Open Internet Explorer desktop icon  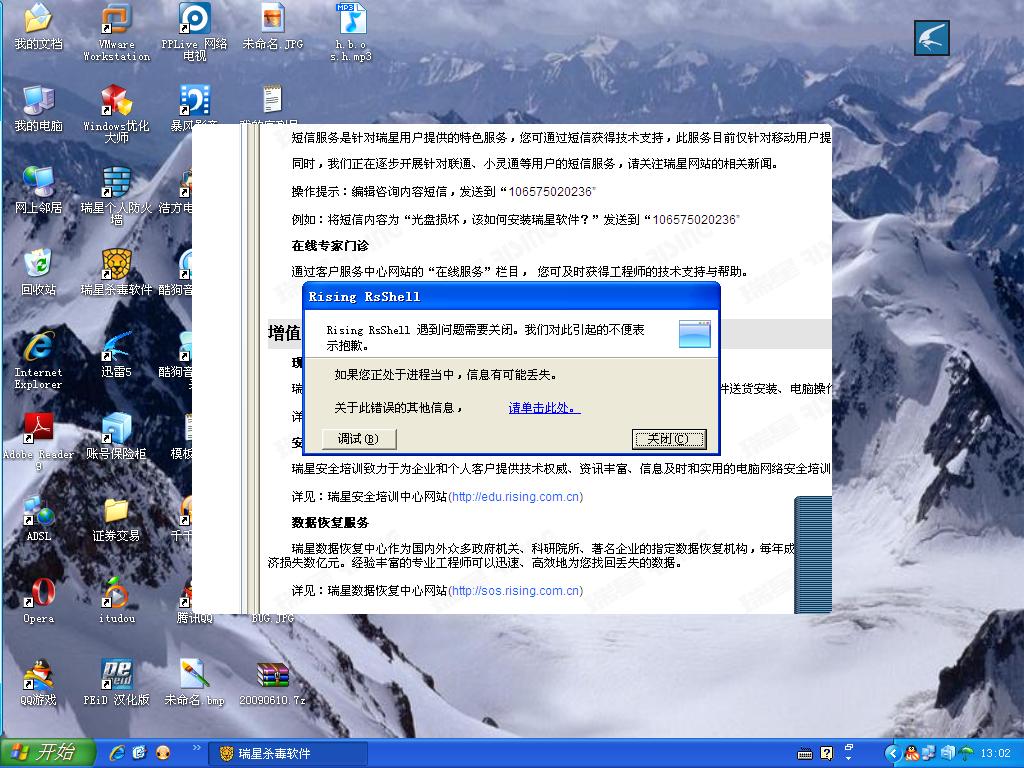point(39,360)
